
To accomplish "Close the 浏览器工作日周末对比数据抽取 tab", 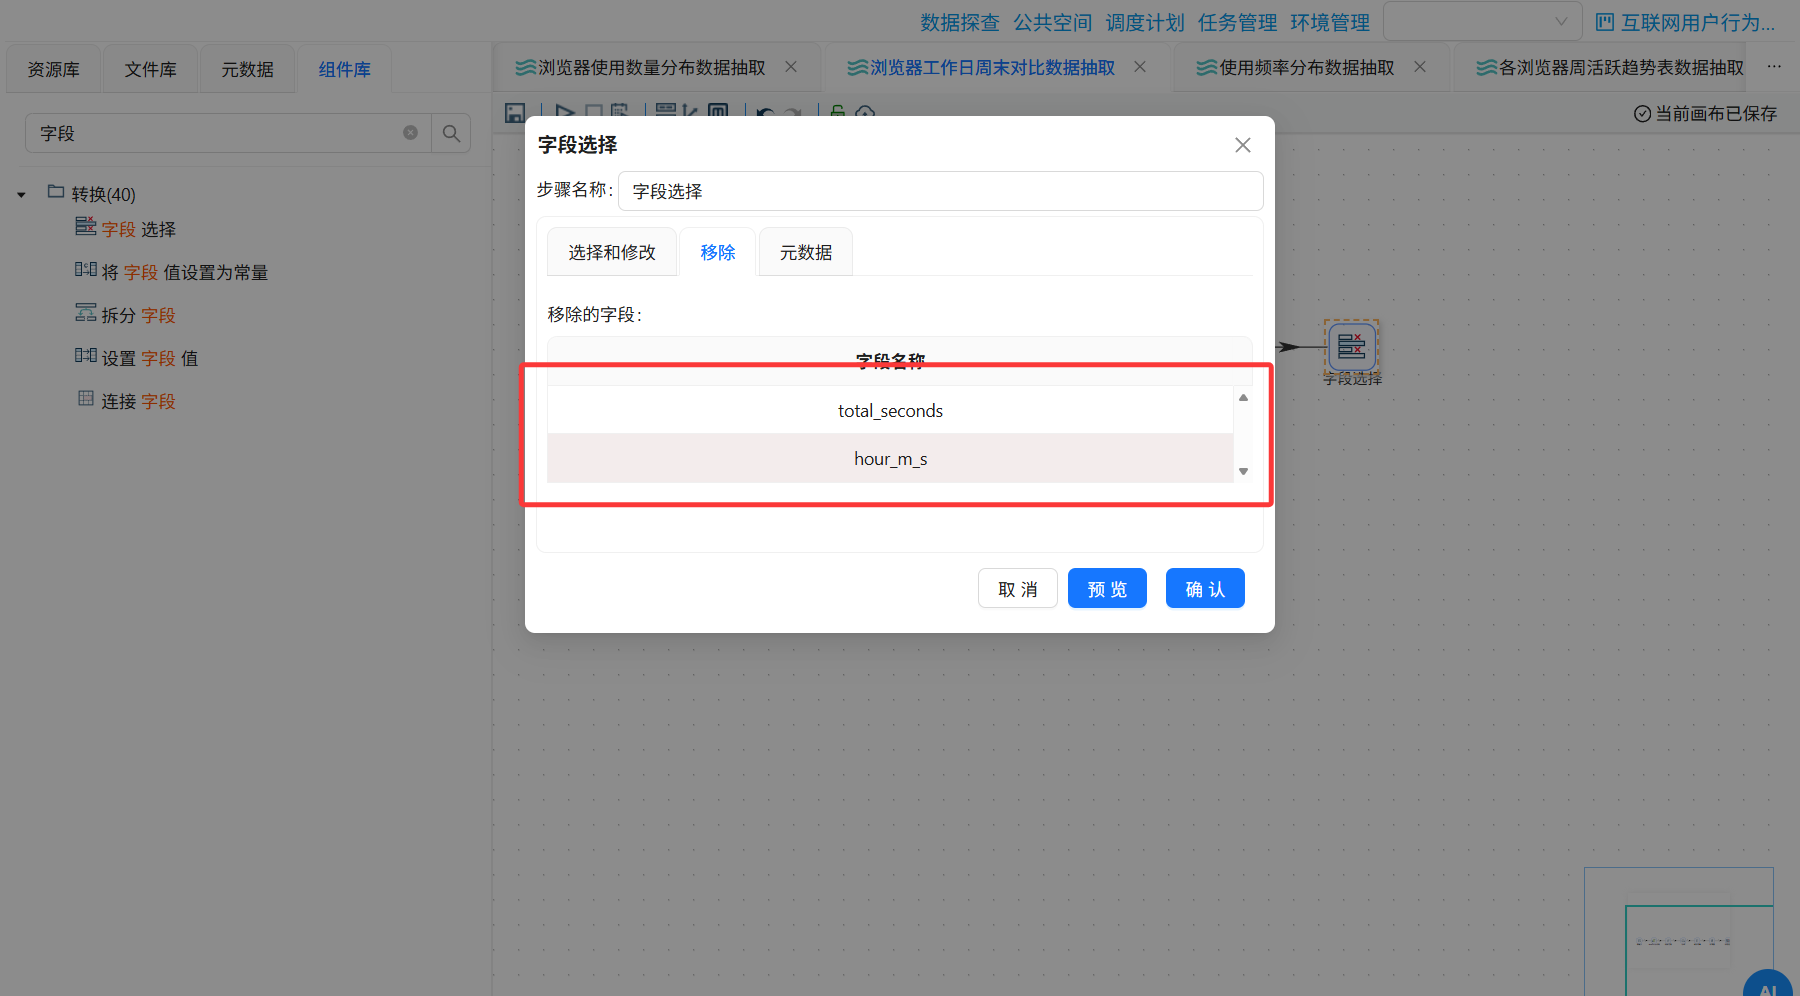I will coord(1140,67).
